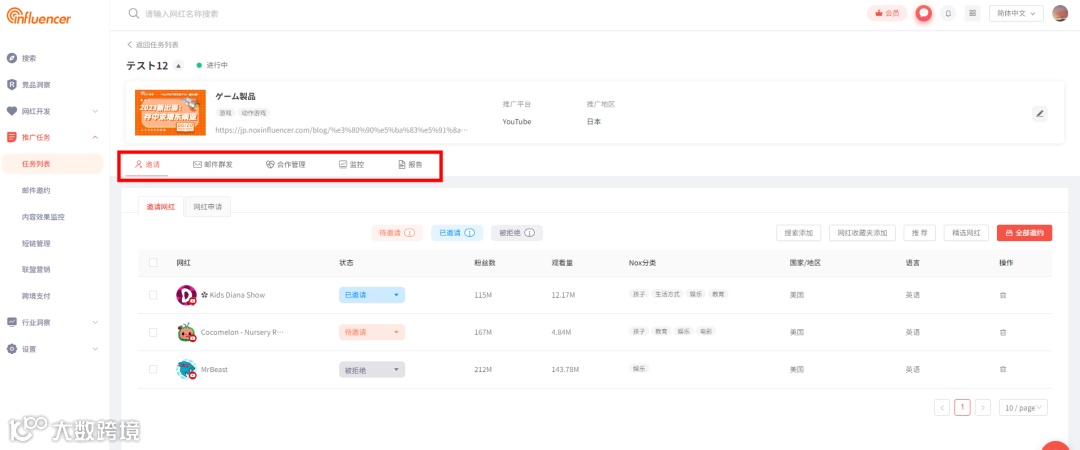
Task: Open the apps grid icon
Action: click(973, 13)
